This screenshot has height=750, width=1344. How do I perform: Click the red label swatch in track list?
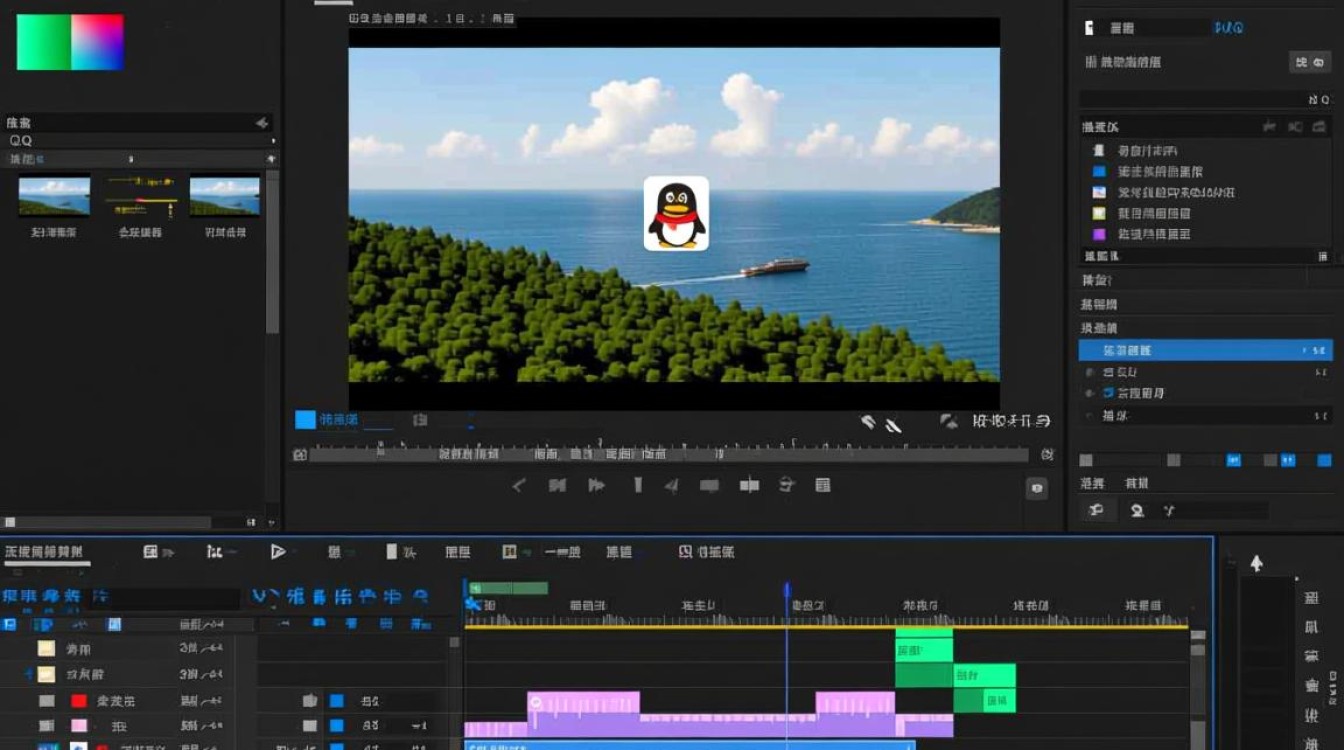pos(78,700)
